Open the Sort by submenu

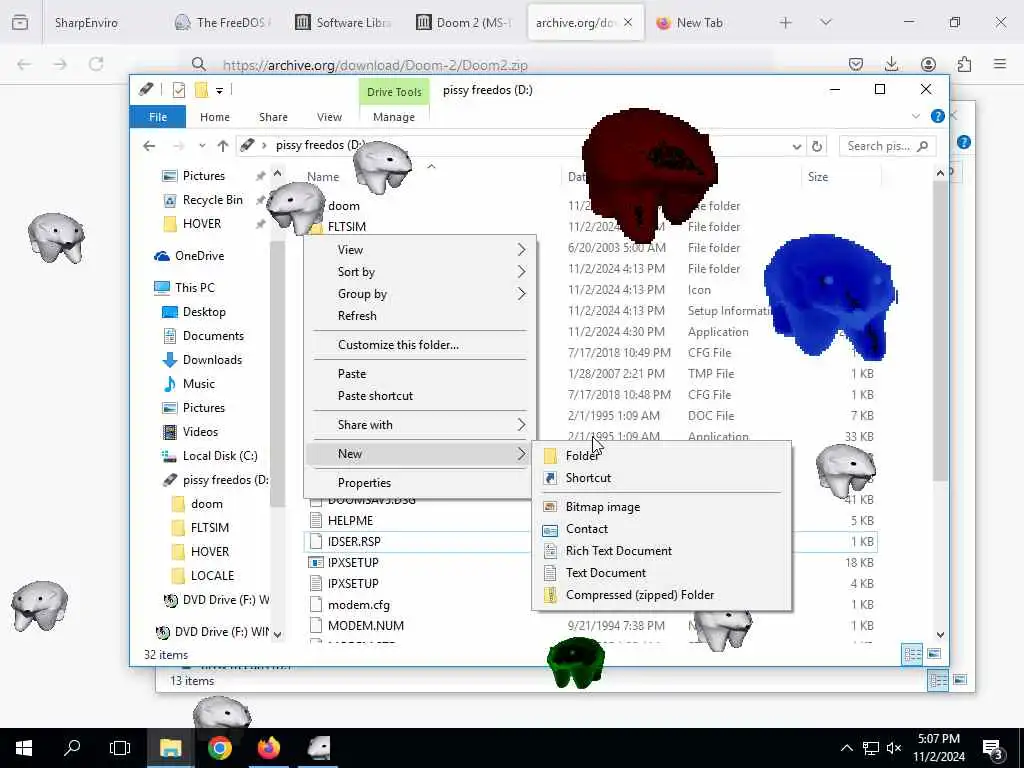[x=419, y=272]
